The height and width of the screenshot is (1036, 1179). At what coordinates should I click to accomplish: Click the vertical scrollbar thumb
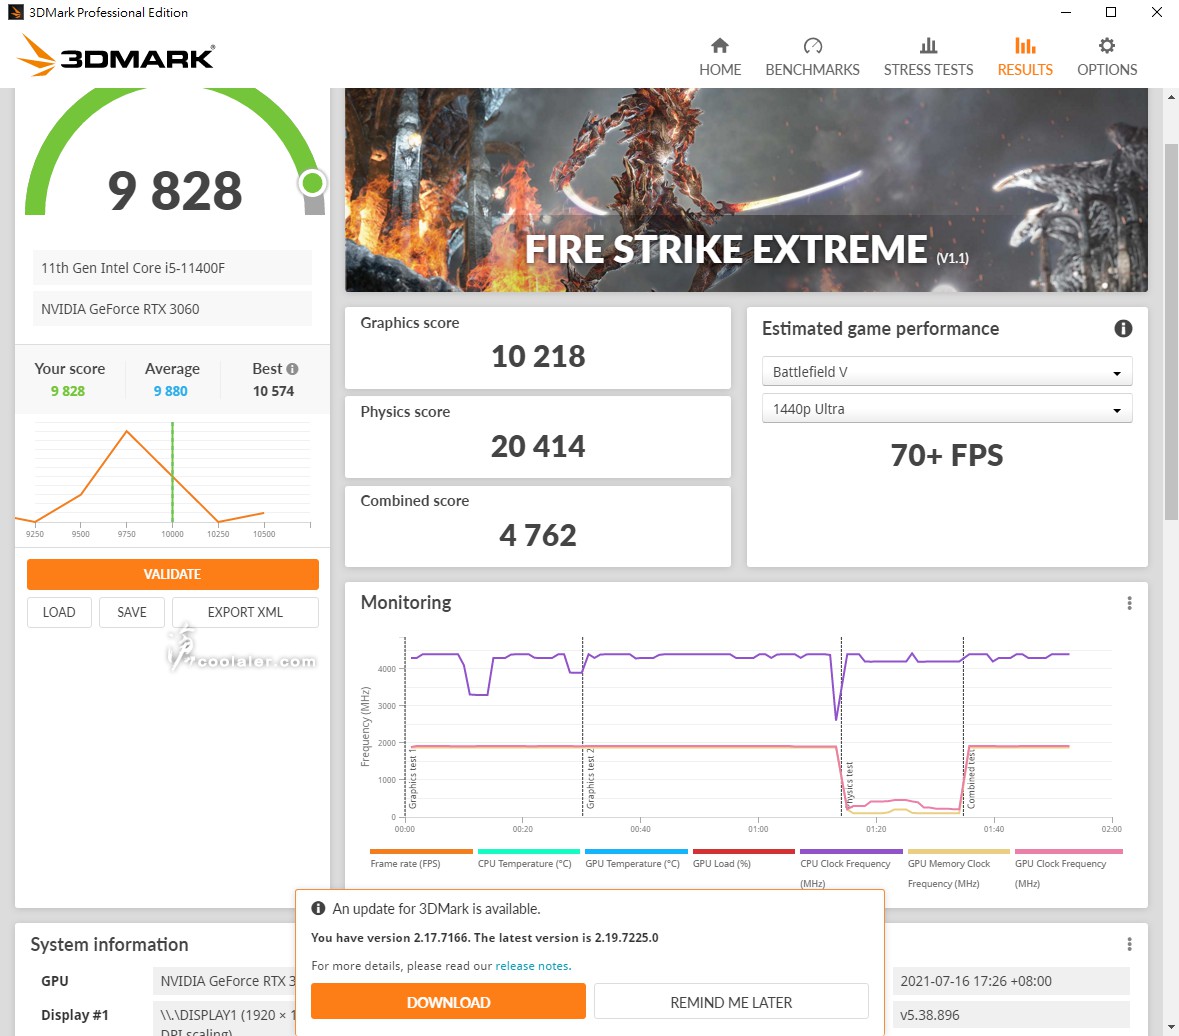pyautogui.click(x=1171, y=331)
